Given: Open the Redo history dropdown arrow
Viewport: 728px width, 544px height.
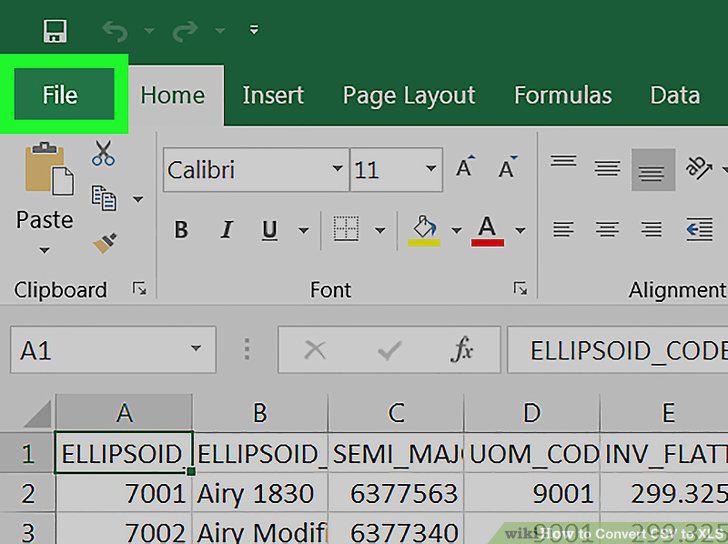Looking at the screenshot, I should point(220,31).
